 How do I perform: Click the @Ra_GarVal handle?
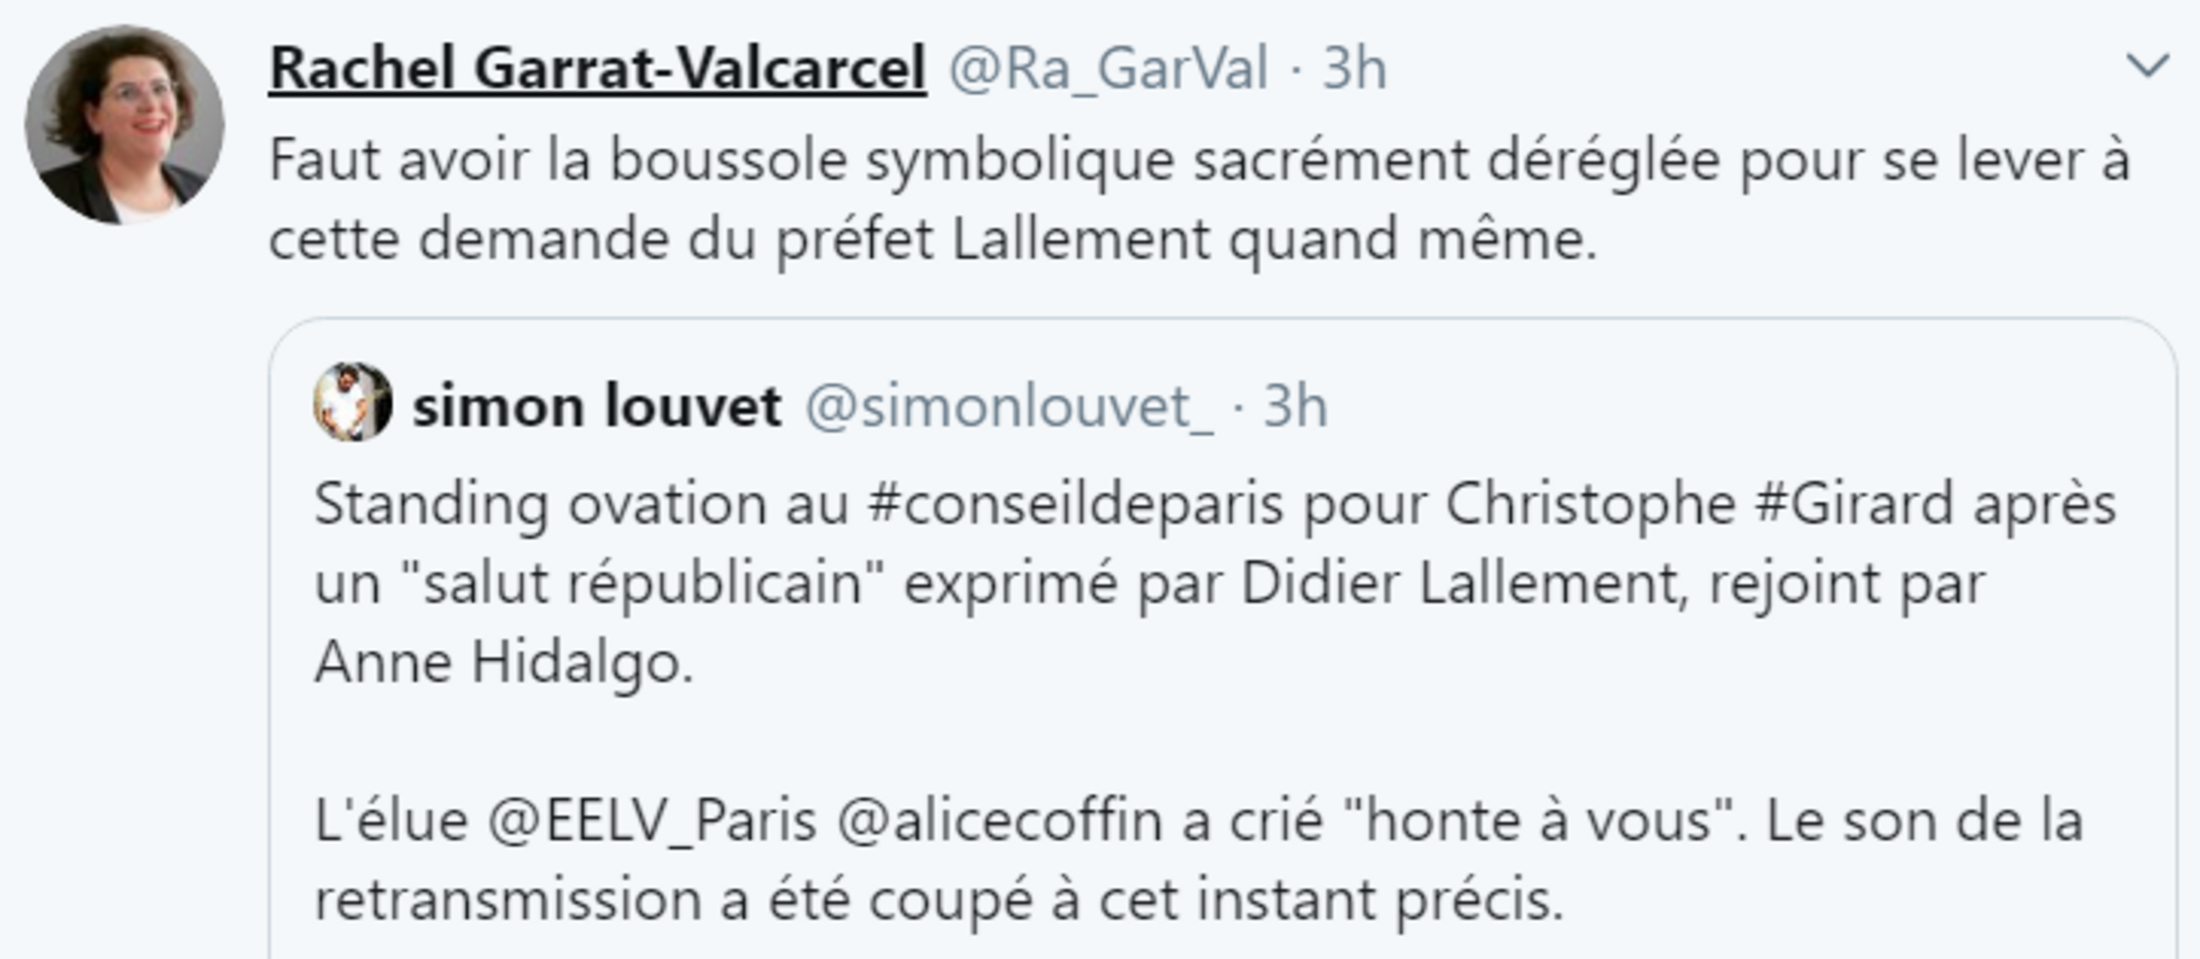(1108, 68)
